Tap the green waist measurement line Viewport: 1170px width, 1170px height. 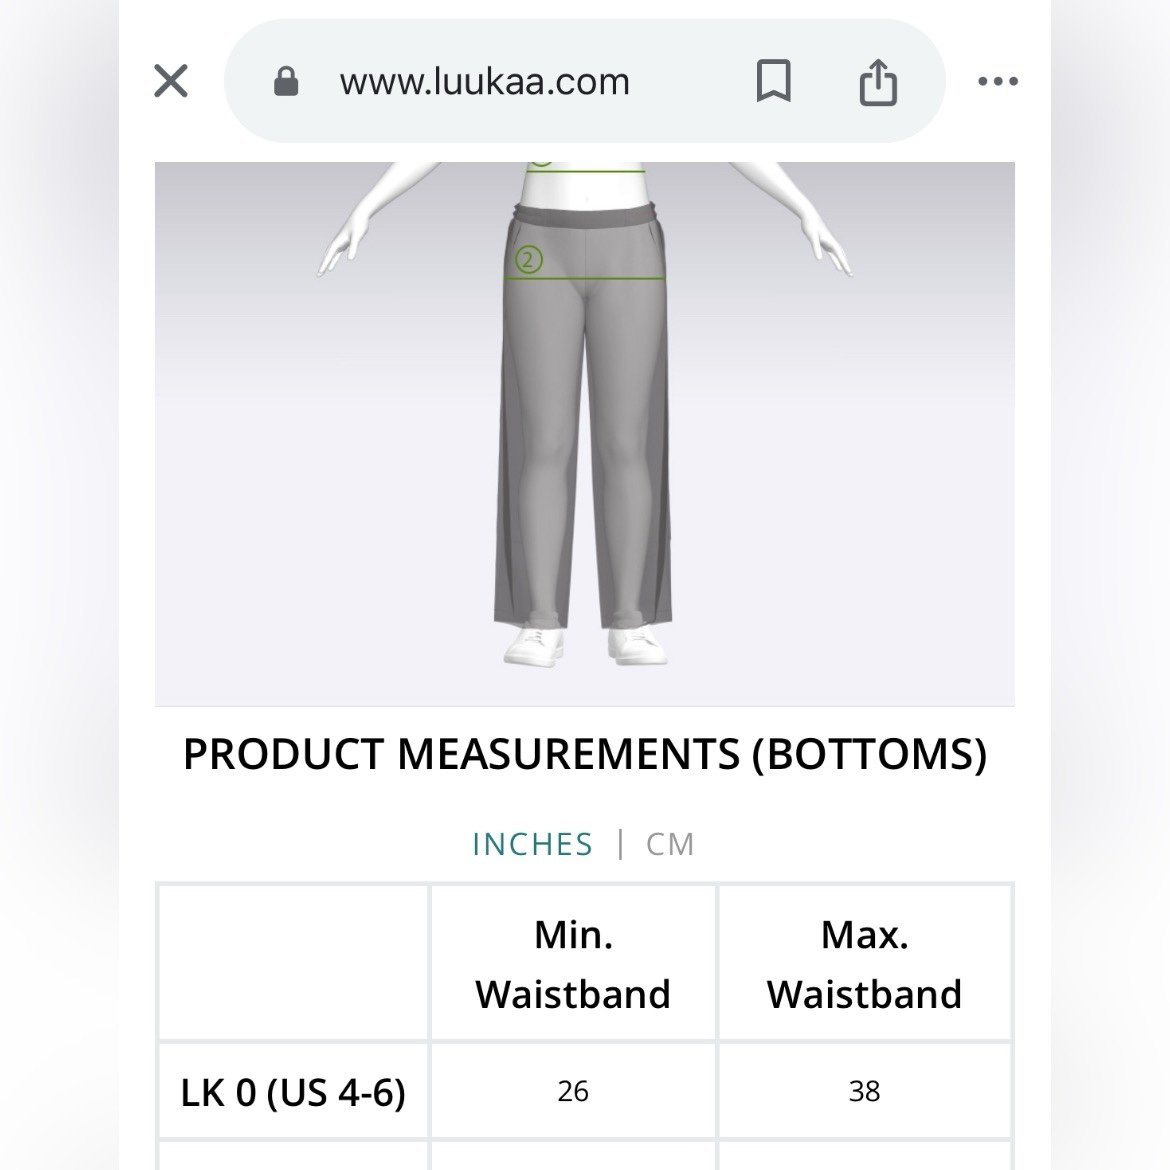585,172
